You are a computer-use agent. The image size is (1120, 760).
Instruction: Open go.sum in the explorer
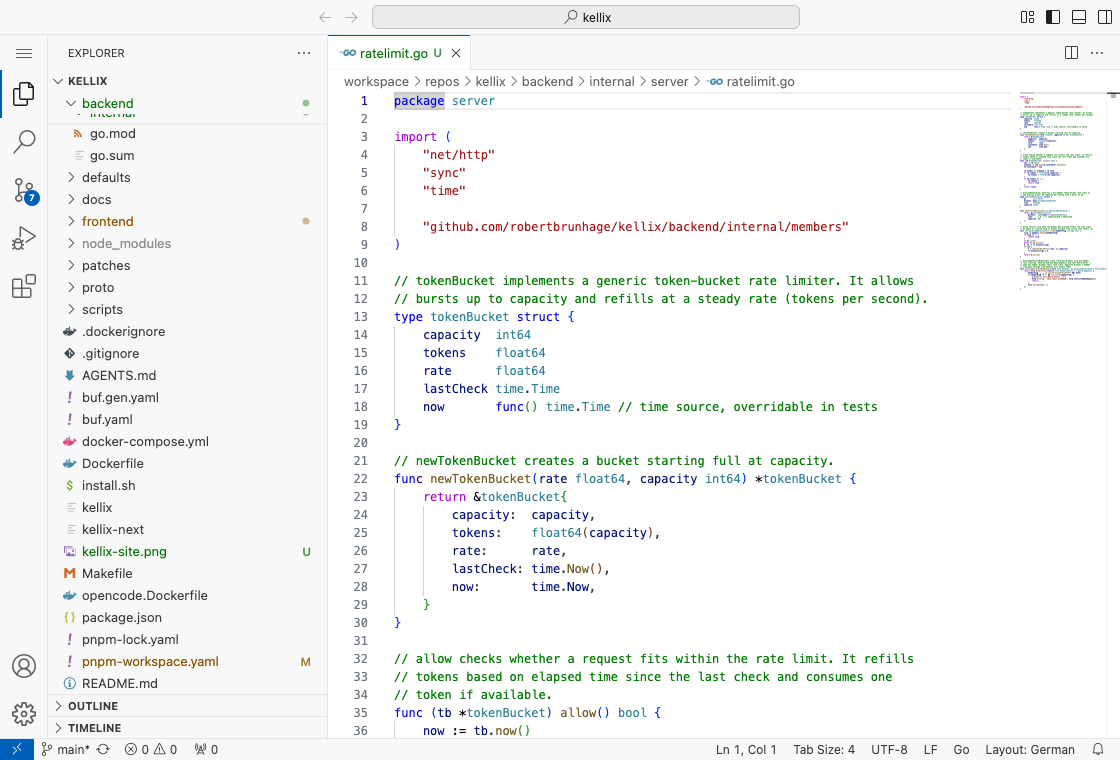188,155
